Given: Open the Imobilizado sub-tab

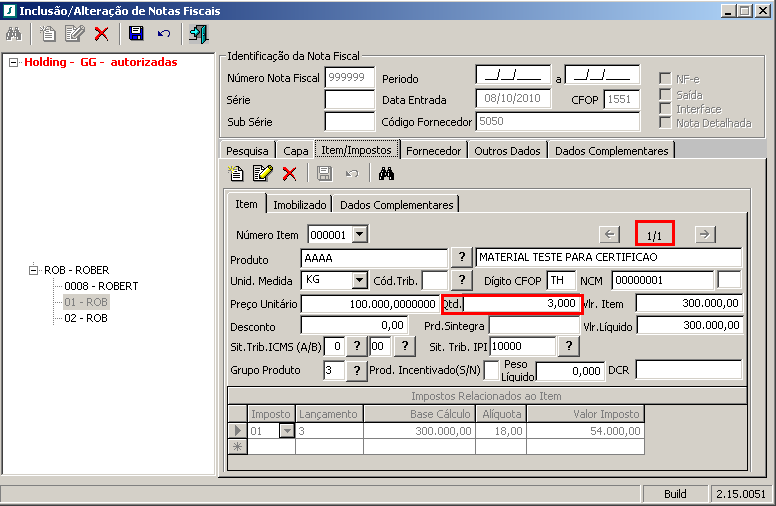Looking at the screenshot, I should [x=300, y=204].
